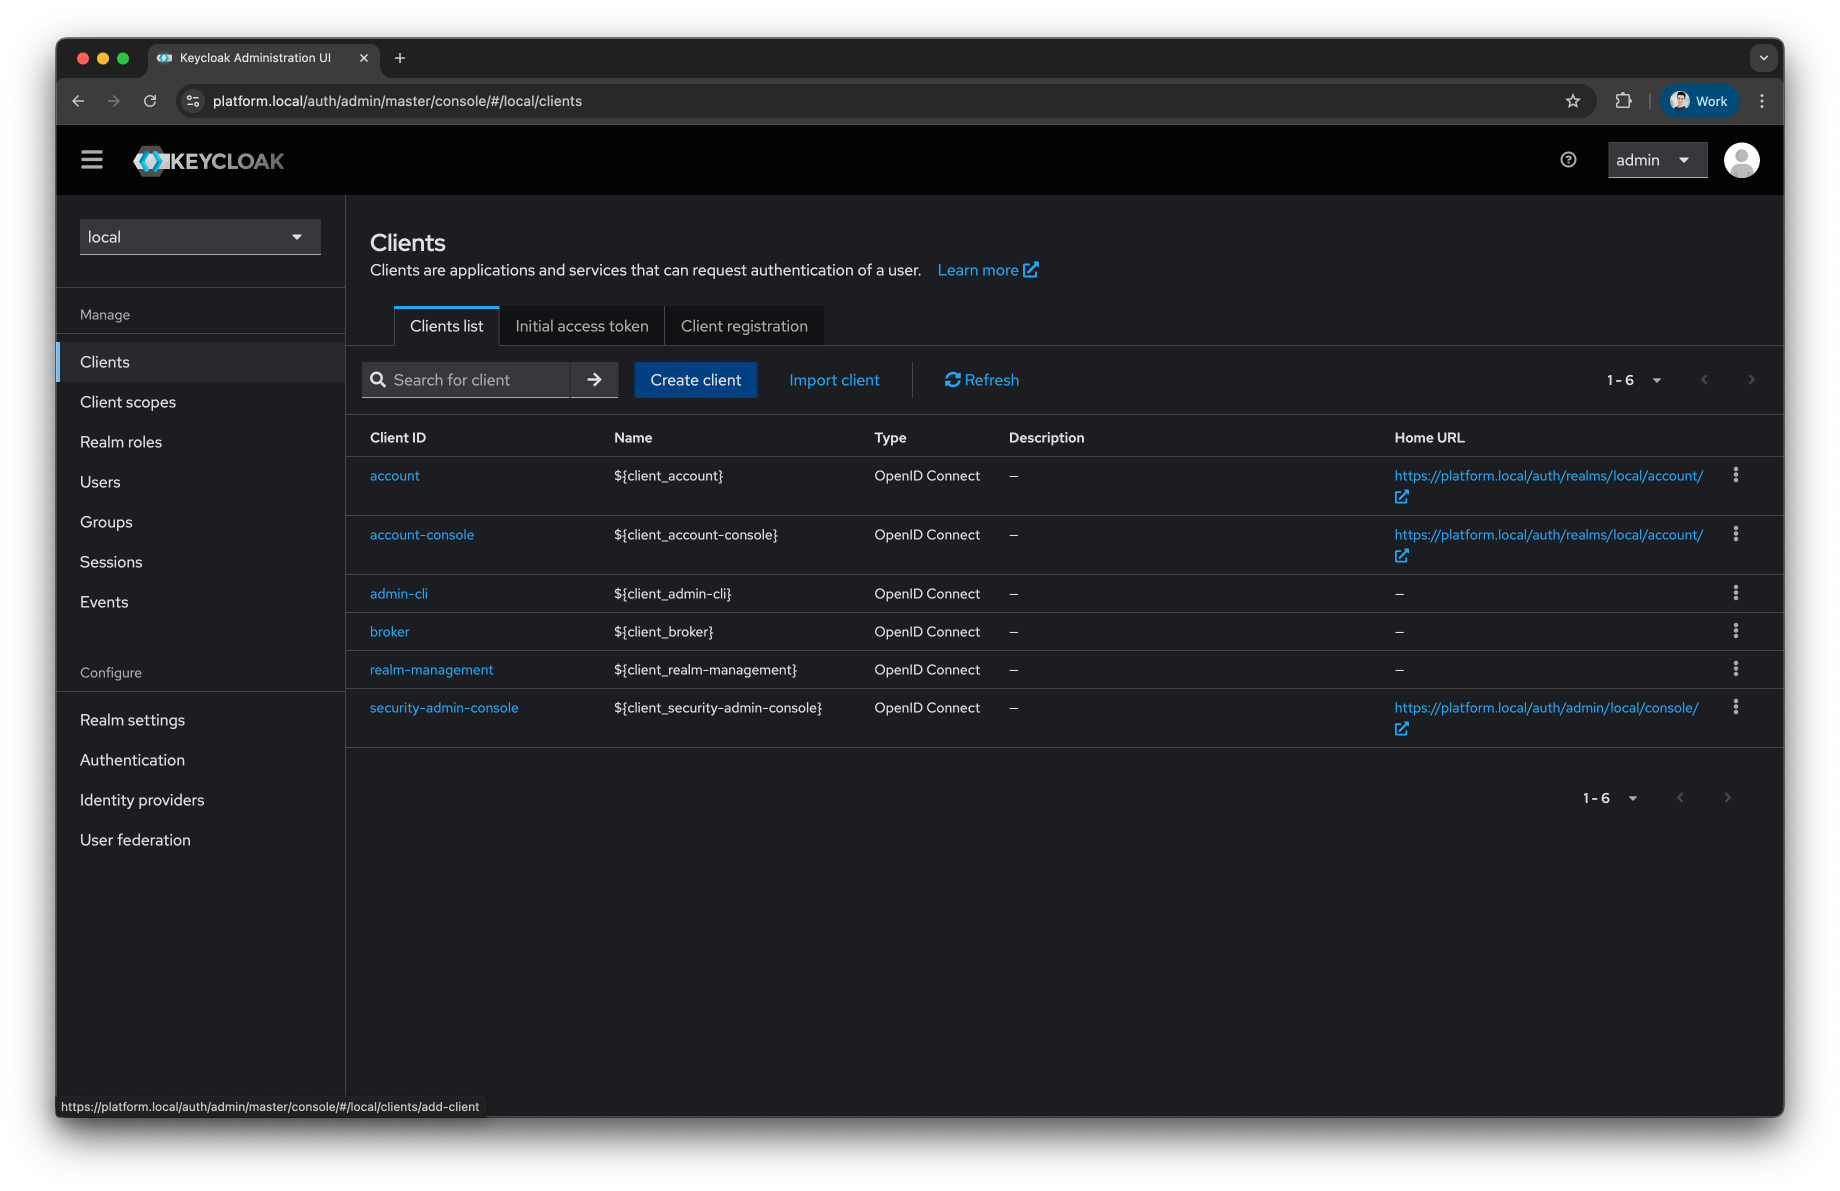The image size is (1840, 1191).
Task: Go to the next page of clients
Action: 1750,380
